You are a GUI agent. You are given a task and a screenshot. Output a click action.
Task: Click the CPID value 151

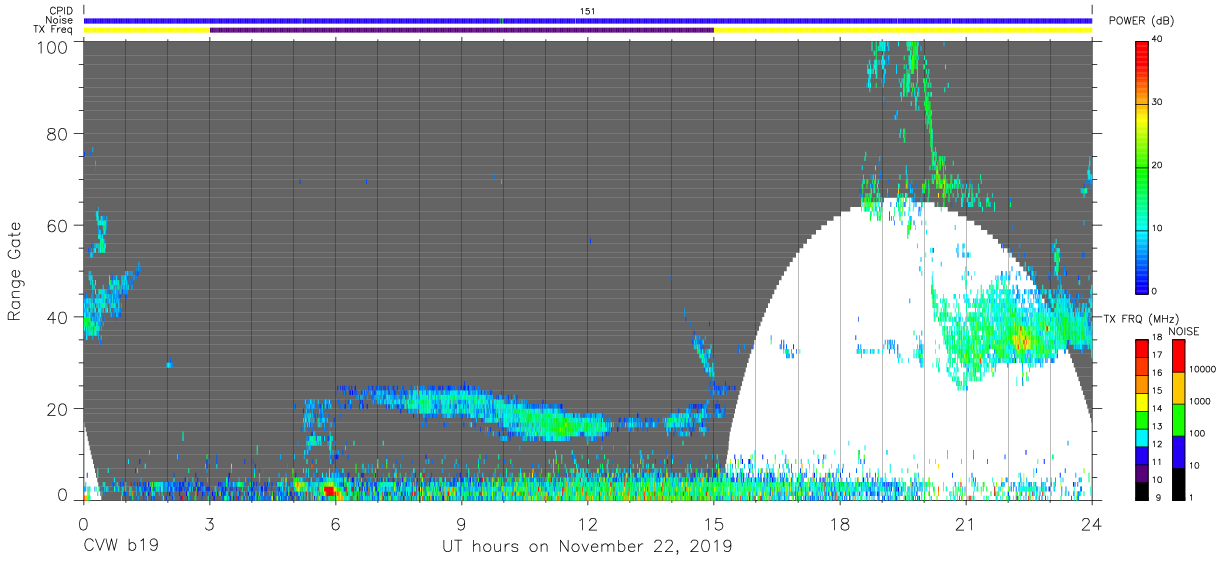pos(587,10)
